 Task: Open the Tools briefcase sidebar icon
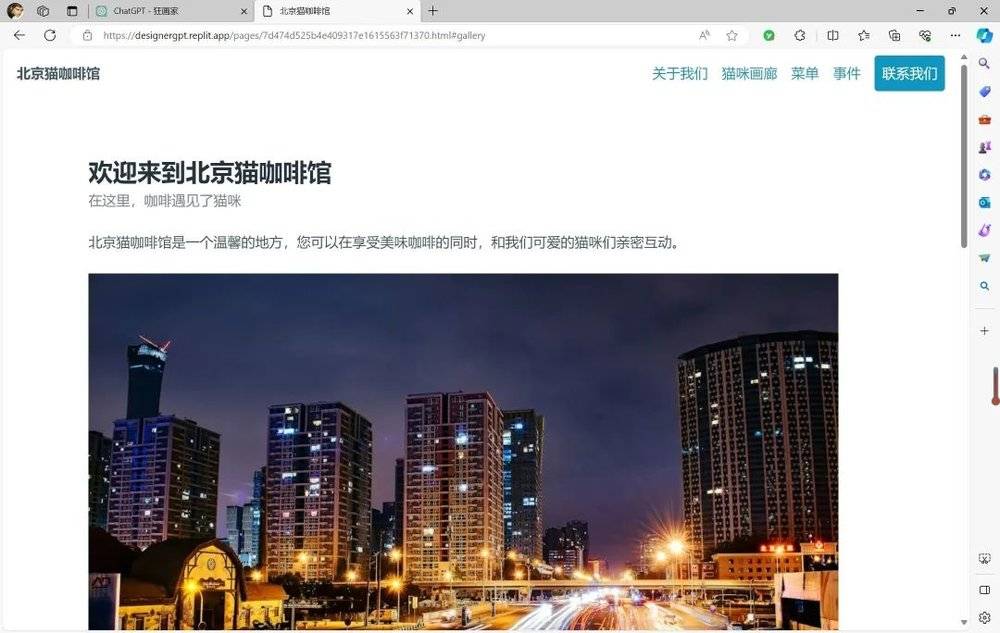pyautogui.click(x=985, y=119)
